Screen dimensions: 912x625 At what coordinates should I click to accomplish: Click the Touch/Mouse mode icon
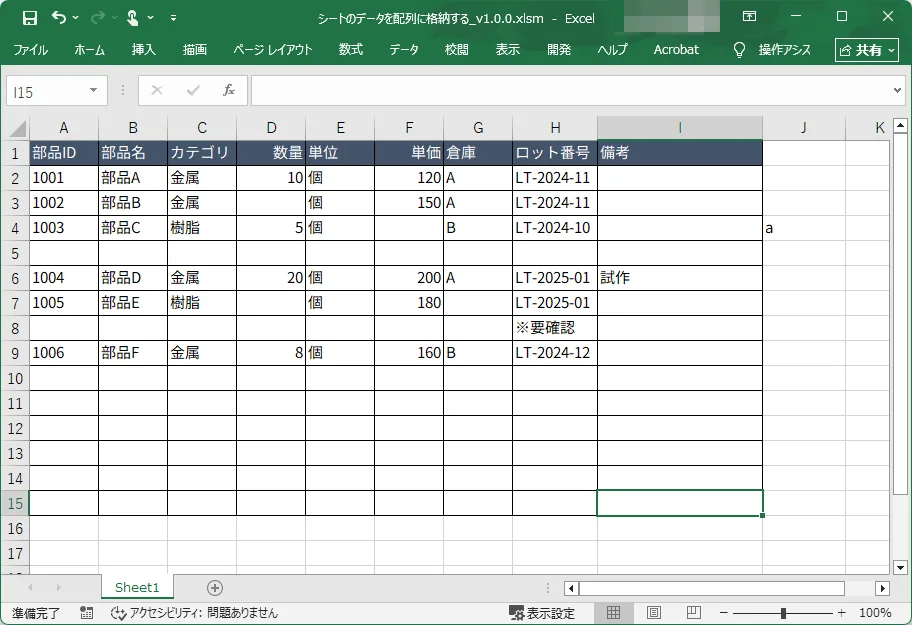[132, 18]
